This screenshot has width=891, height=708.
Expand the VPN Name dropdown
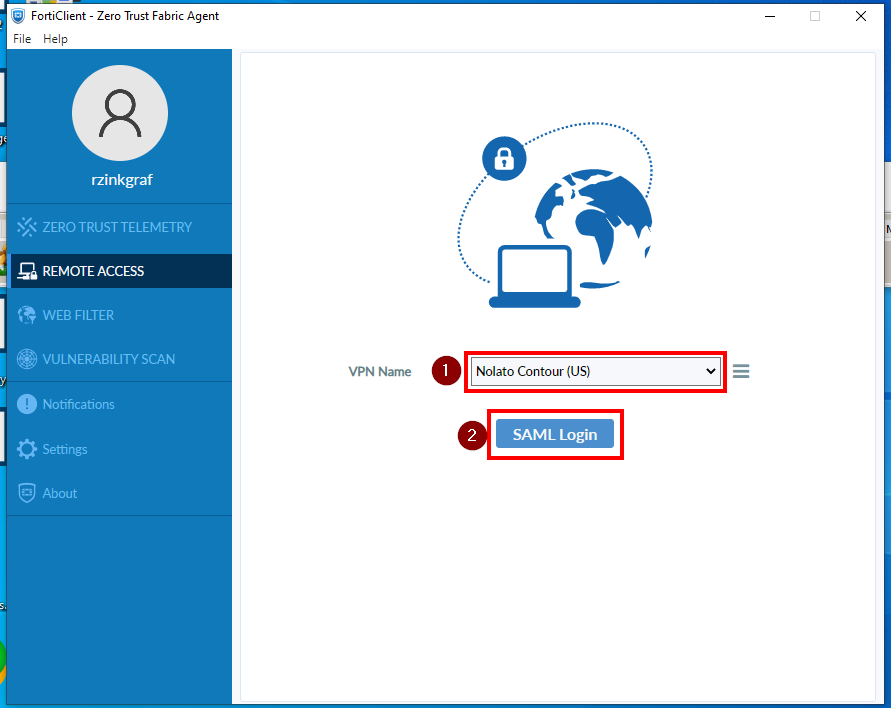[596, 372]
